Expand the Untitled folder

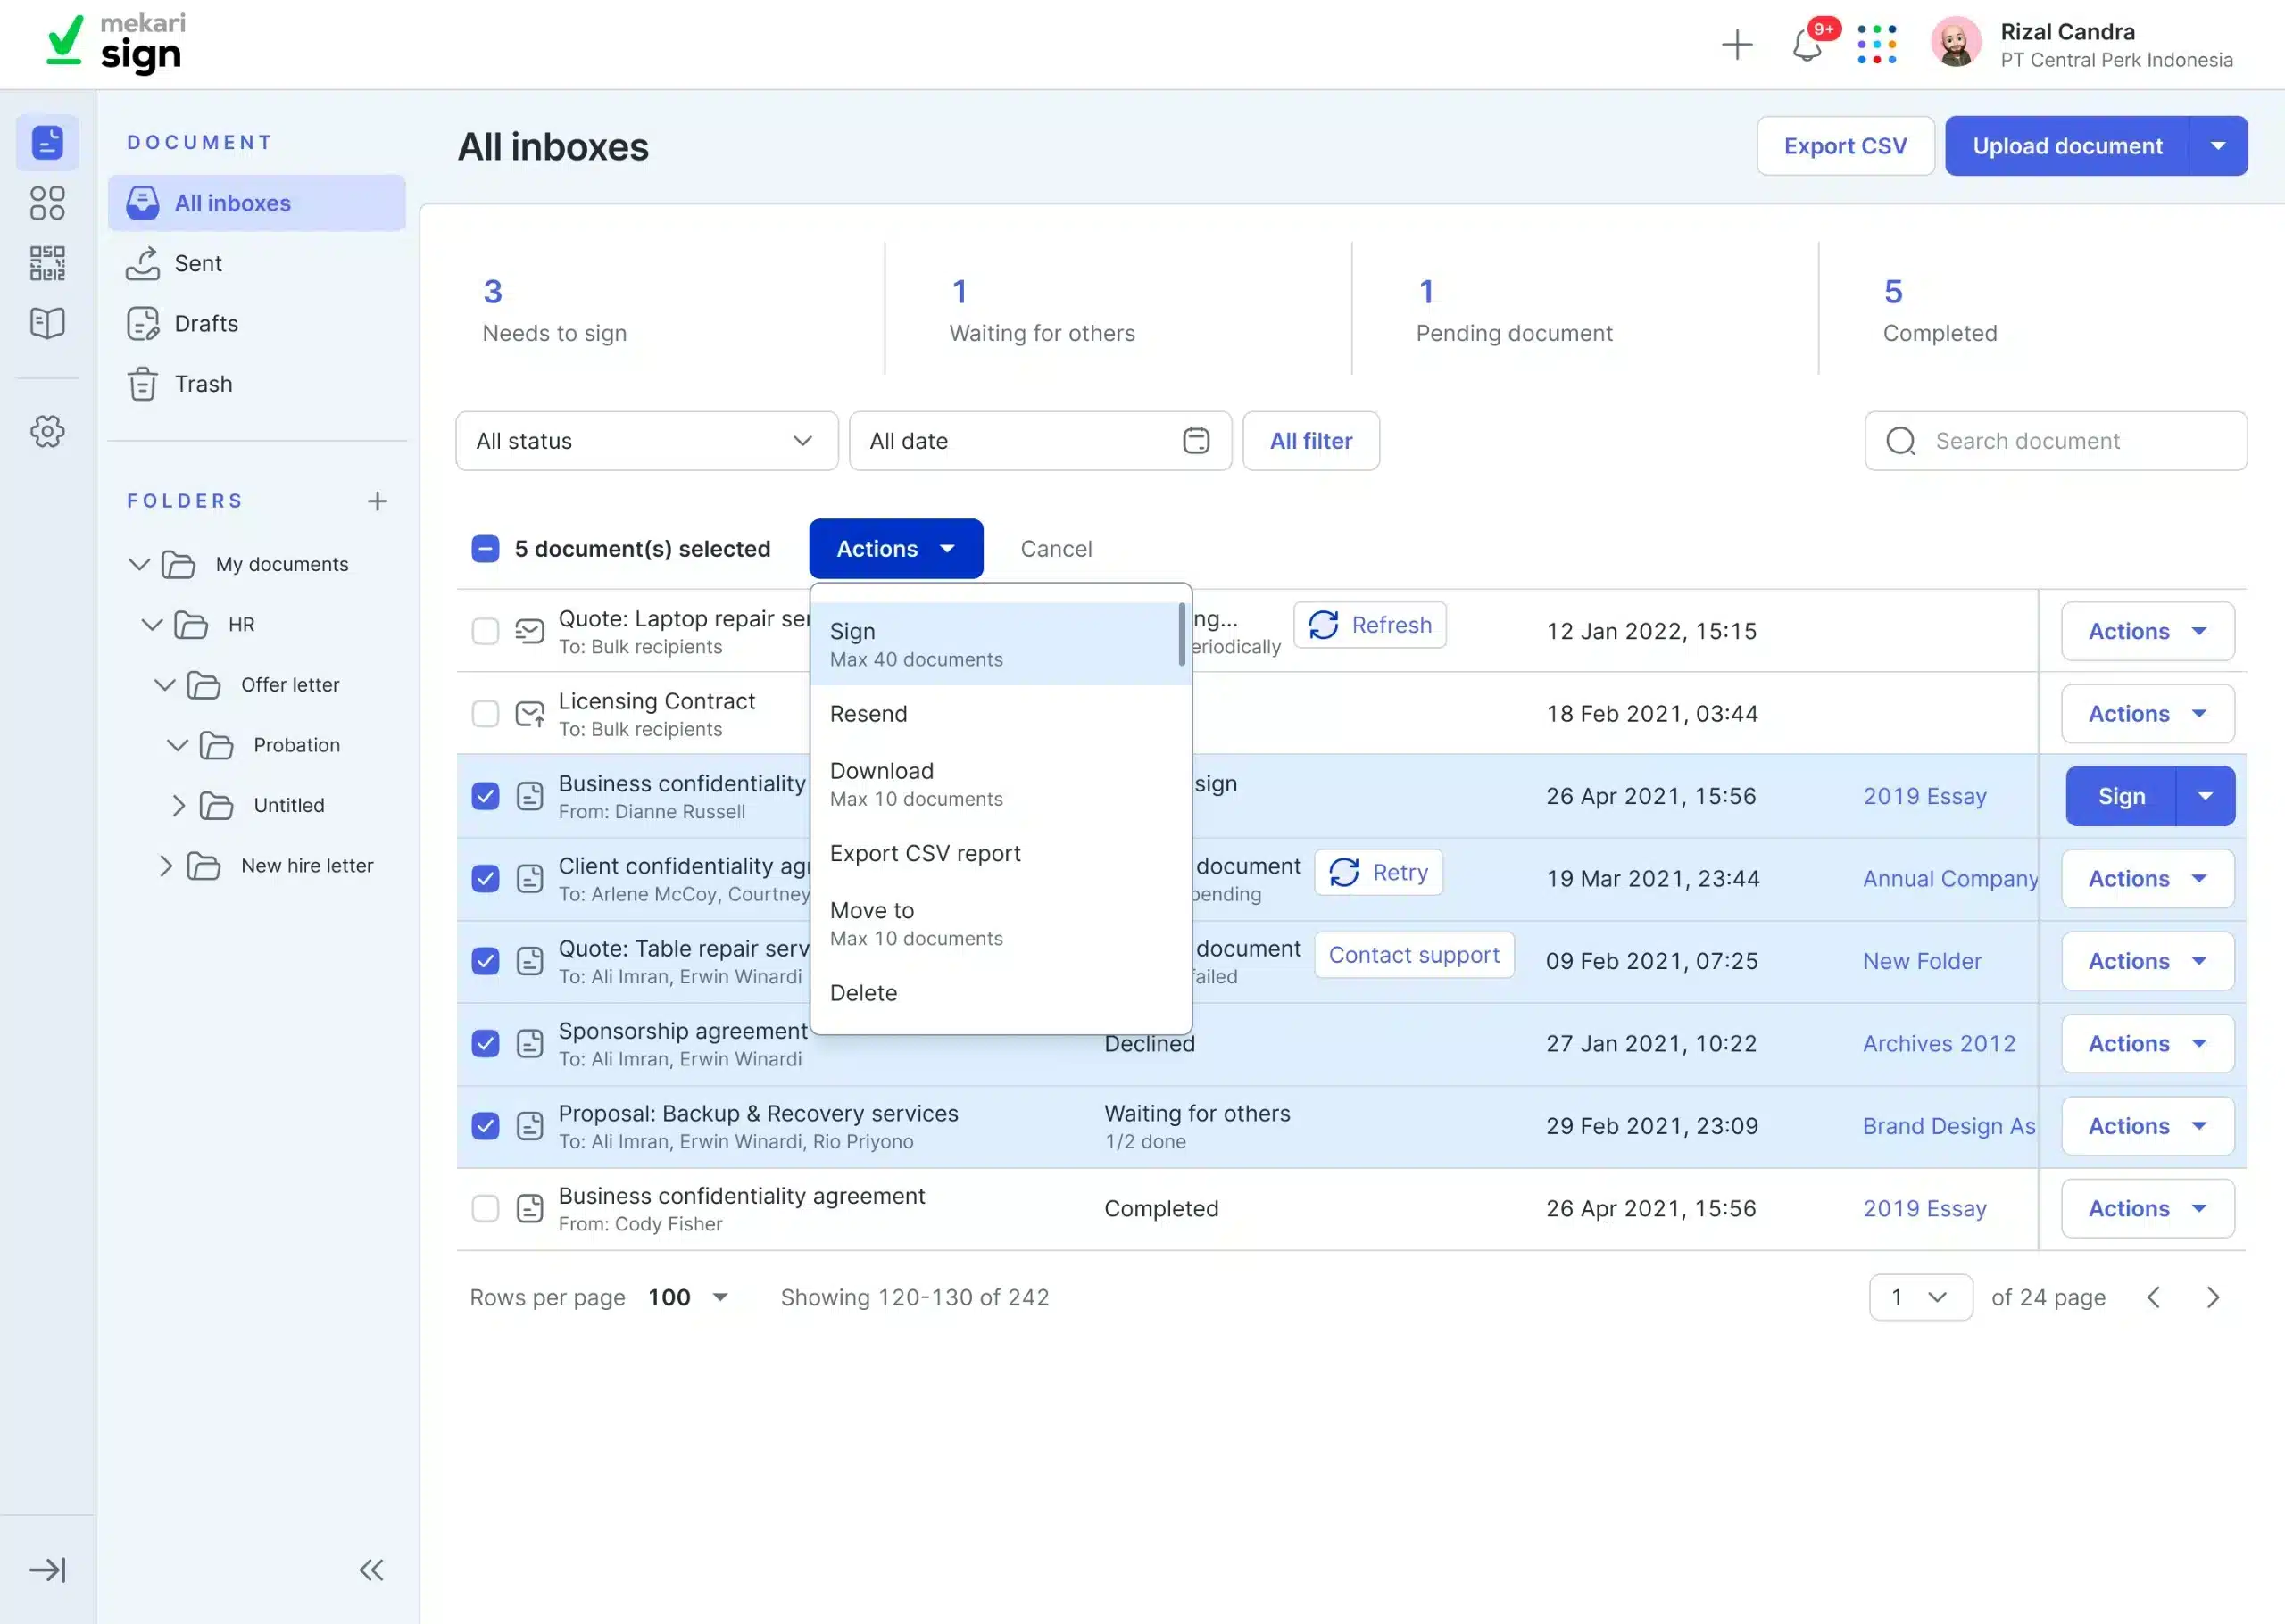click(x=178, y=805)
